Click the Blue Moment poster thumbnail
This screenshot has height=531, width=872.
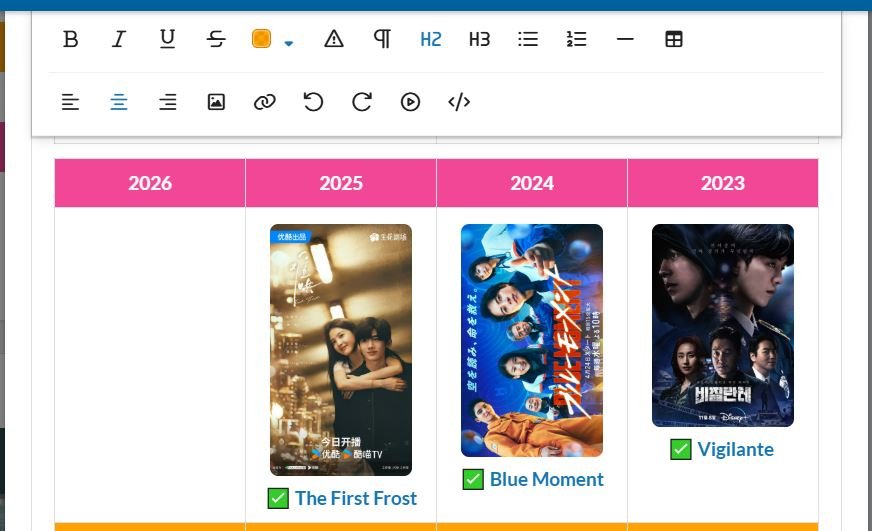click(532, 340)
